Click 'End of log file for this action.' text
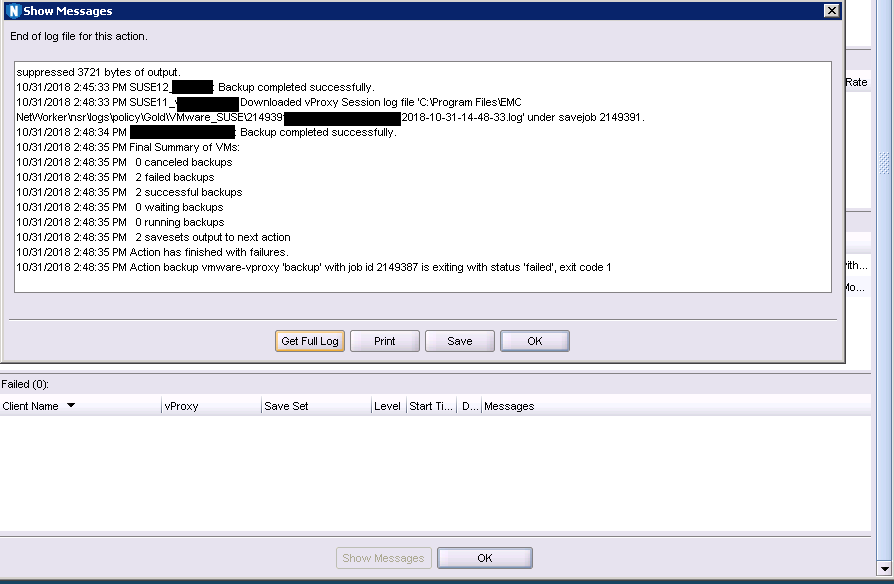 pyautogui.click(x=79, y=36)
